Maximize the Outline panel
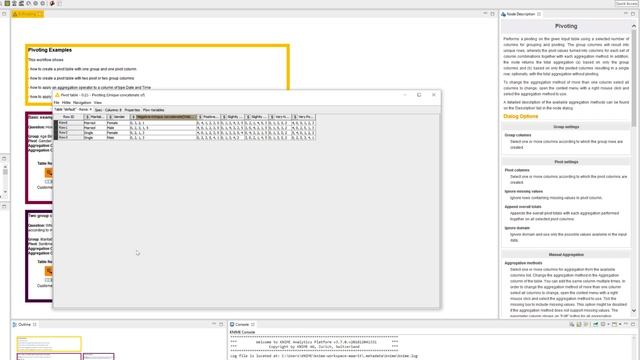 (x=221, y=324)
